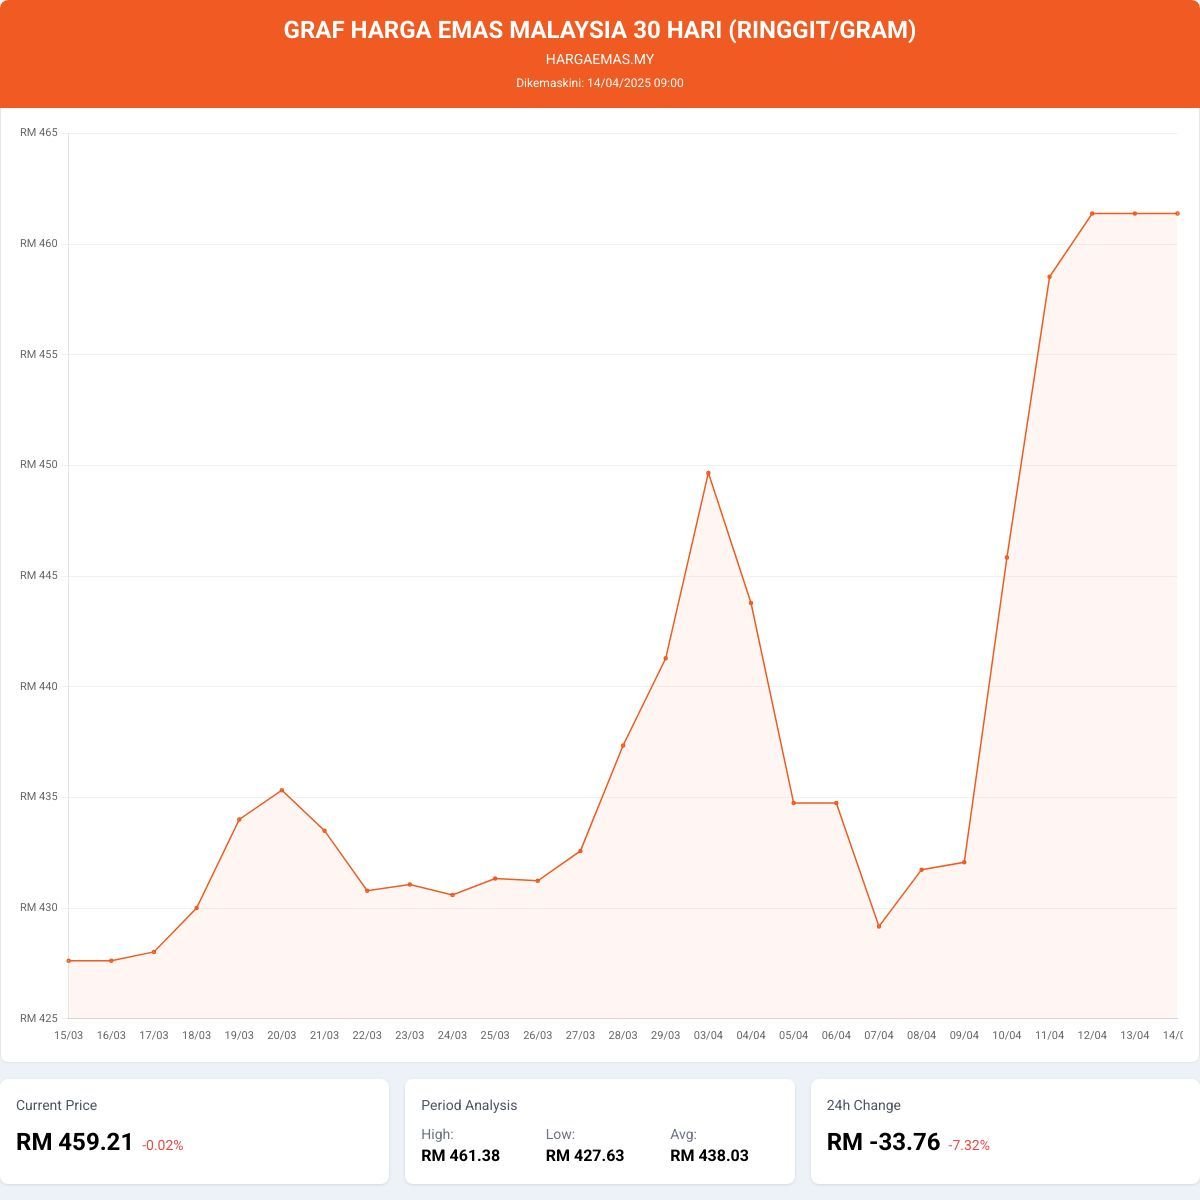Click the Period Analysis Low value
This screenshot has width=1200, height=1200.
585,1156
